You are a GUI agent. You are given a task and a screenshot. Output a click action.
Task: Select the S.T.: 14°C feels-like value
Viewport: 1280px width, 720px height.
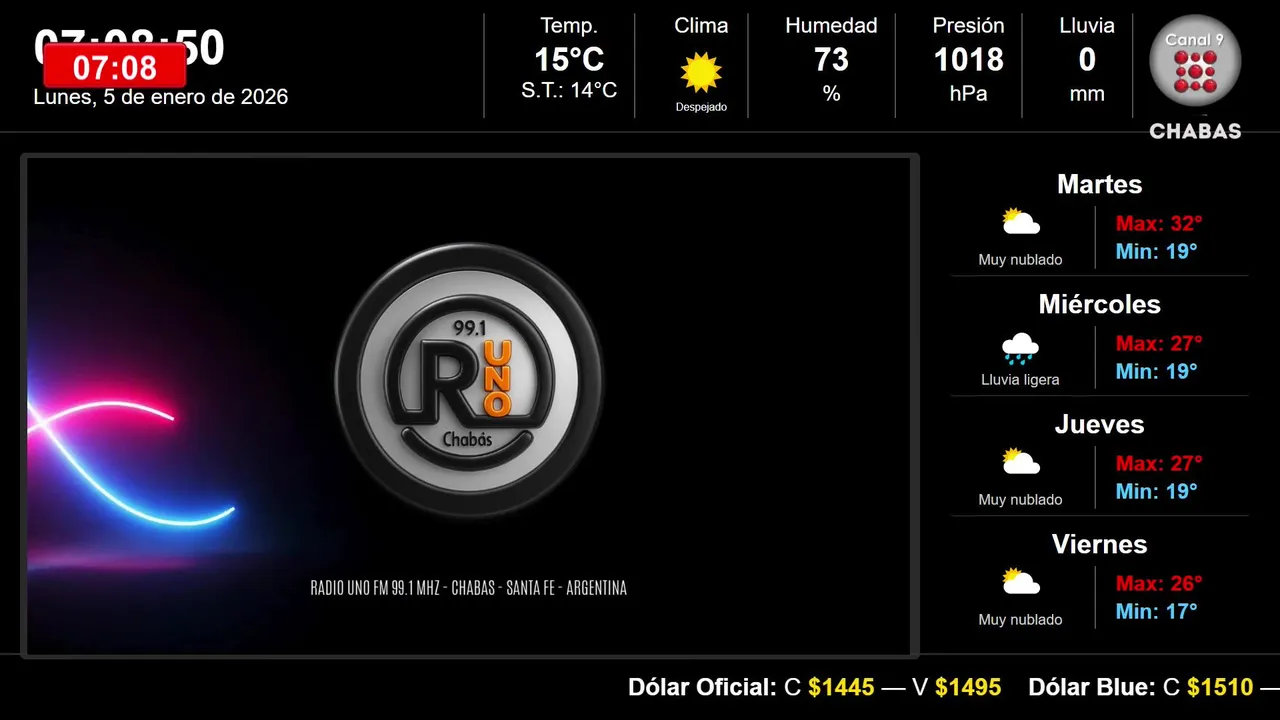point(569,91)
